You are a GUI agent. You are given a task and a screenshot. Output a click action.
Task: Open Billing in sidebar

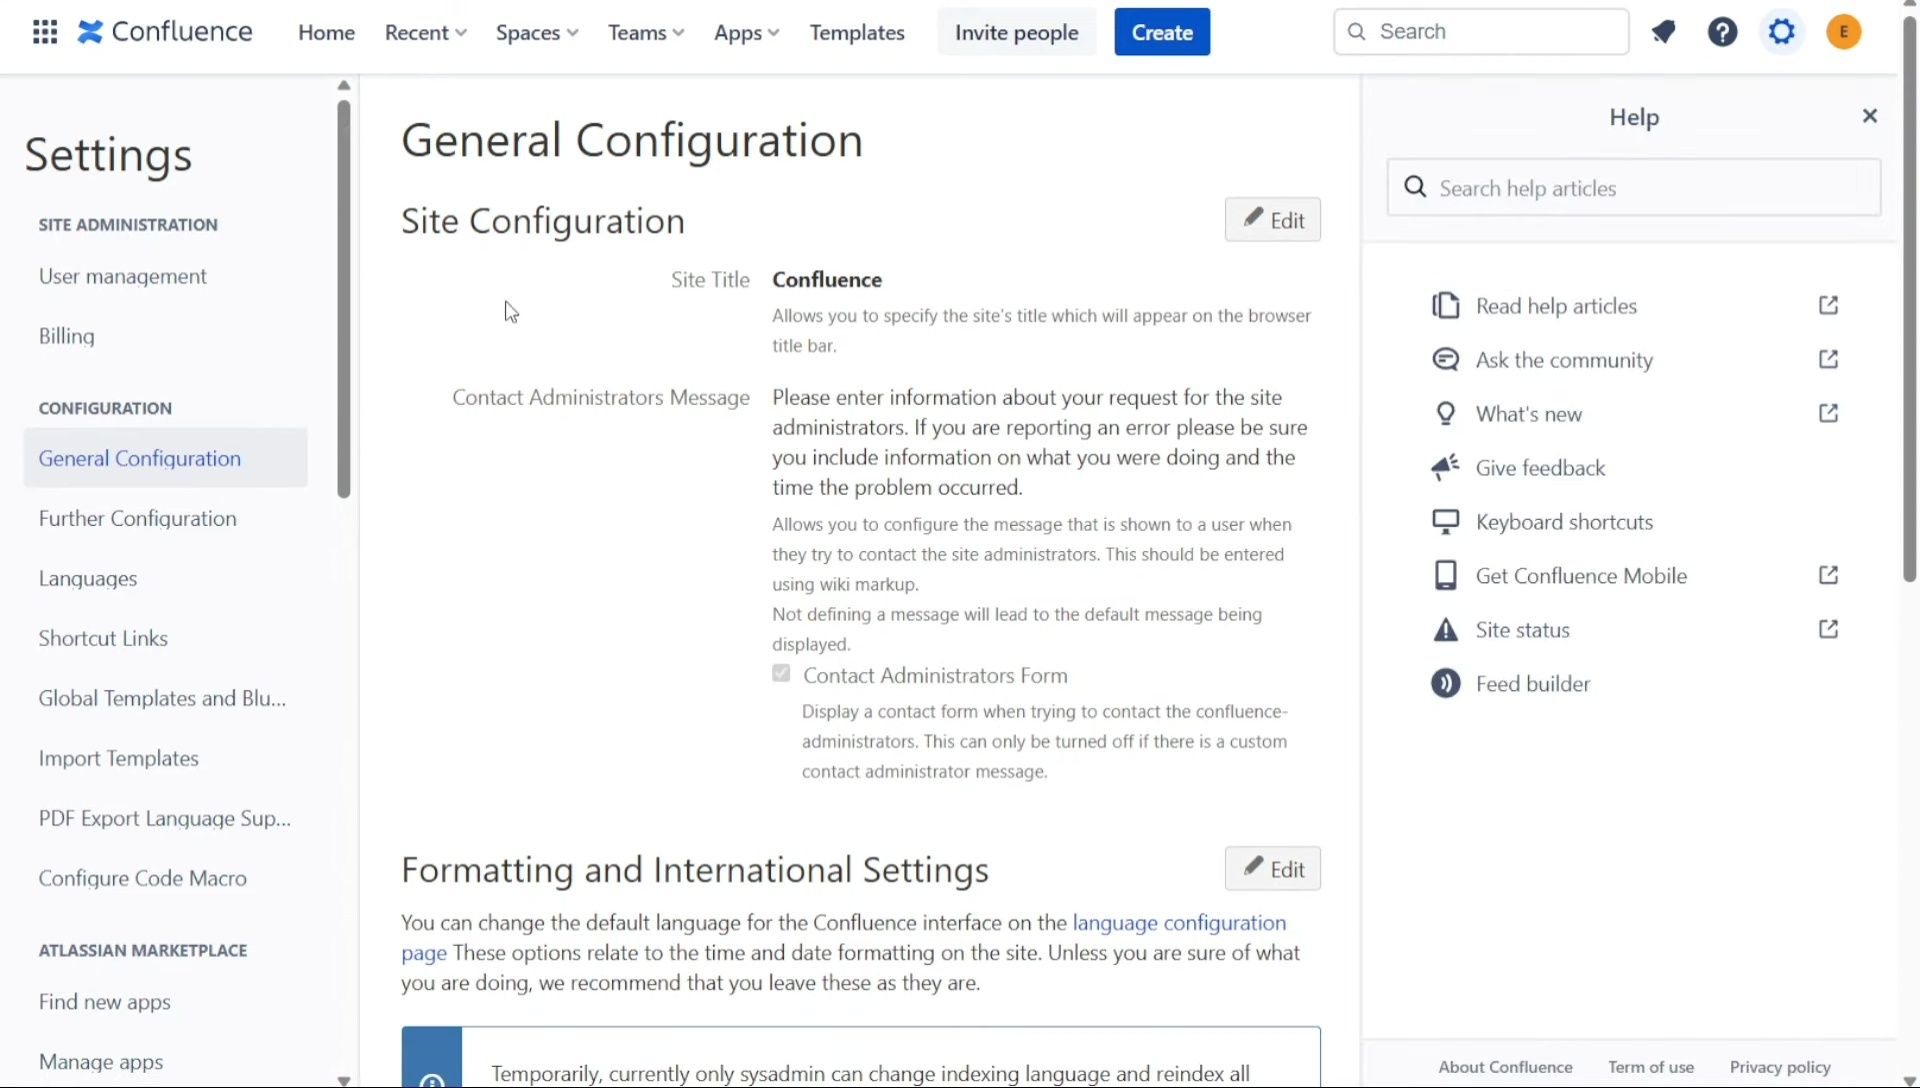67,336
